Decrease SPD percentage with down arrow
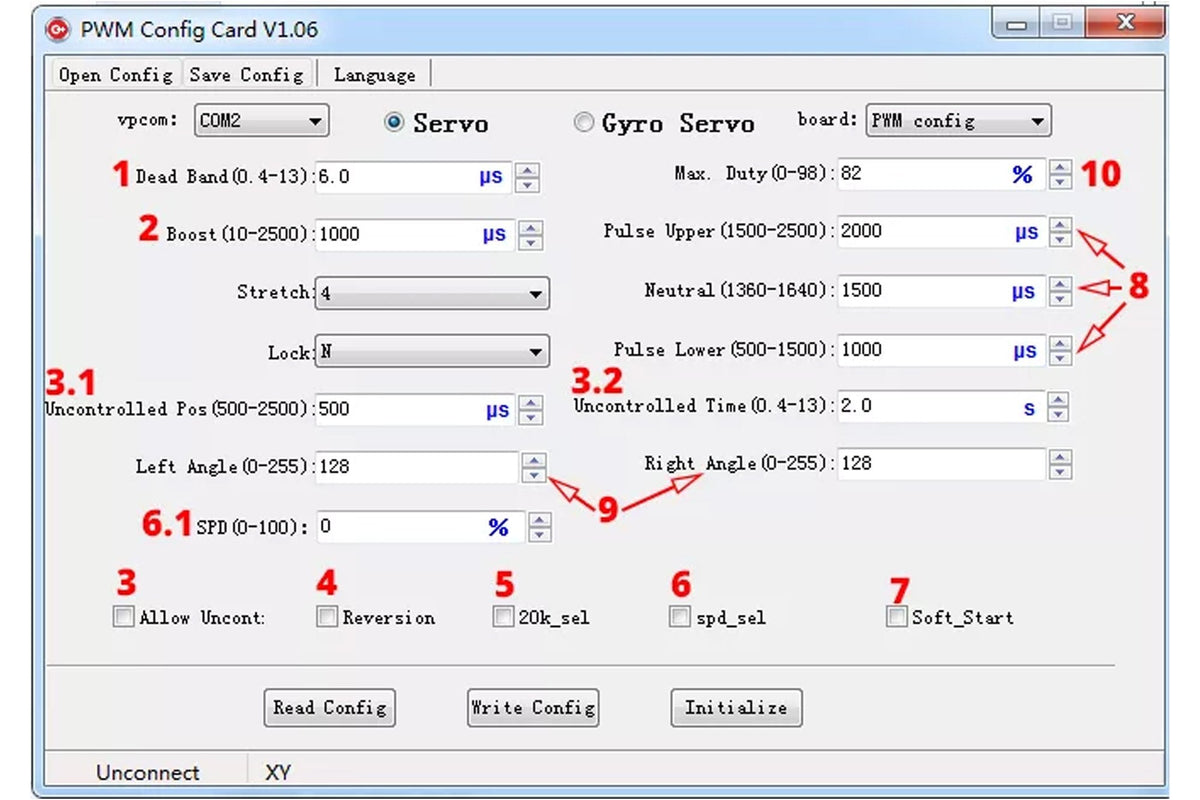The width and height of the screenshot is (1200, 800). coord(540,534)
